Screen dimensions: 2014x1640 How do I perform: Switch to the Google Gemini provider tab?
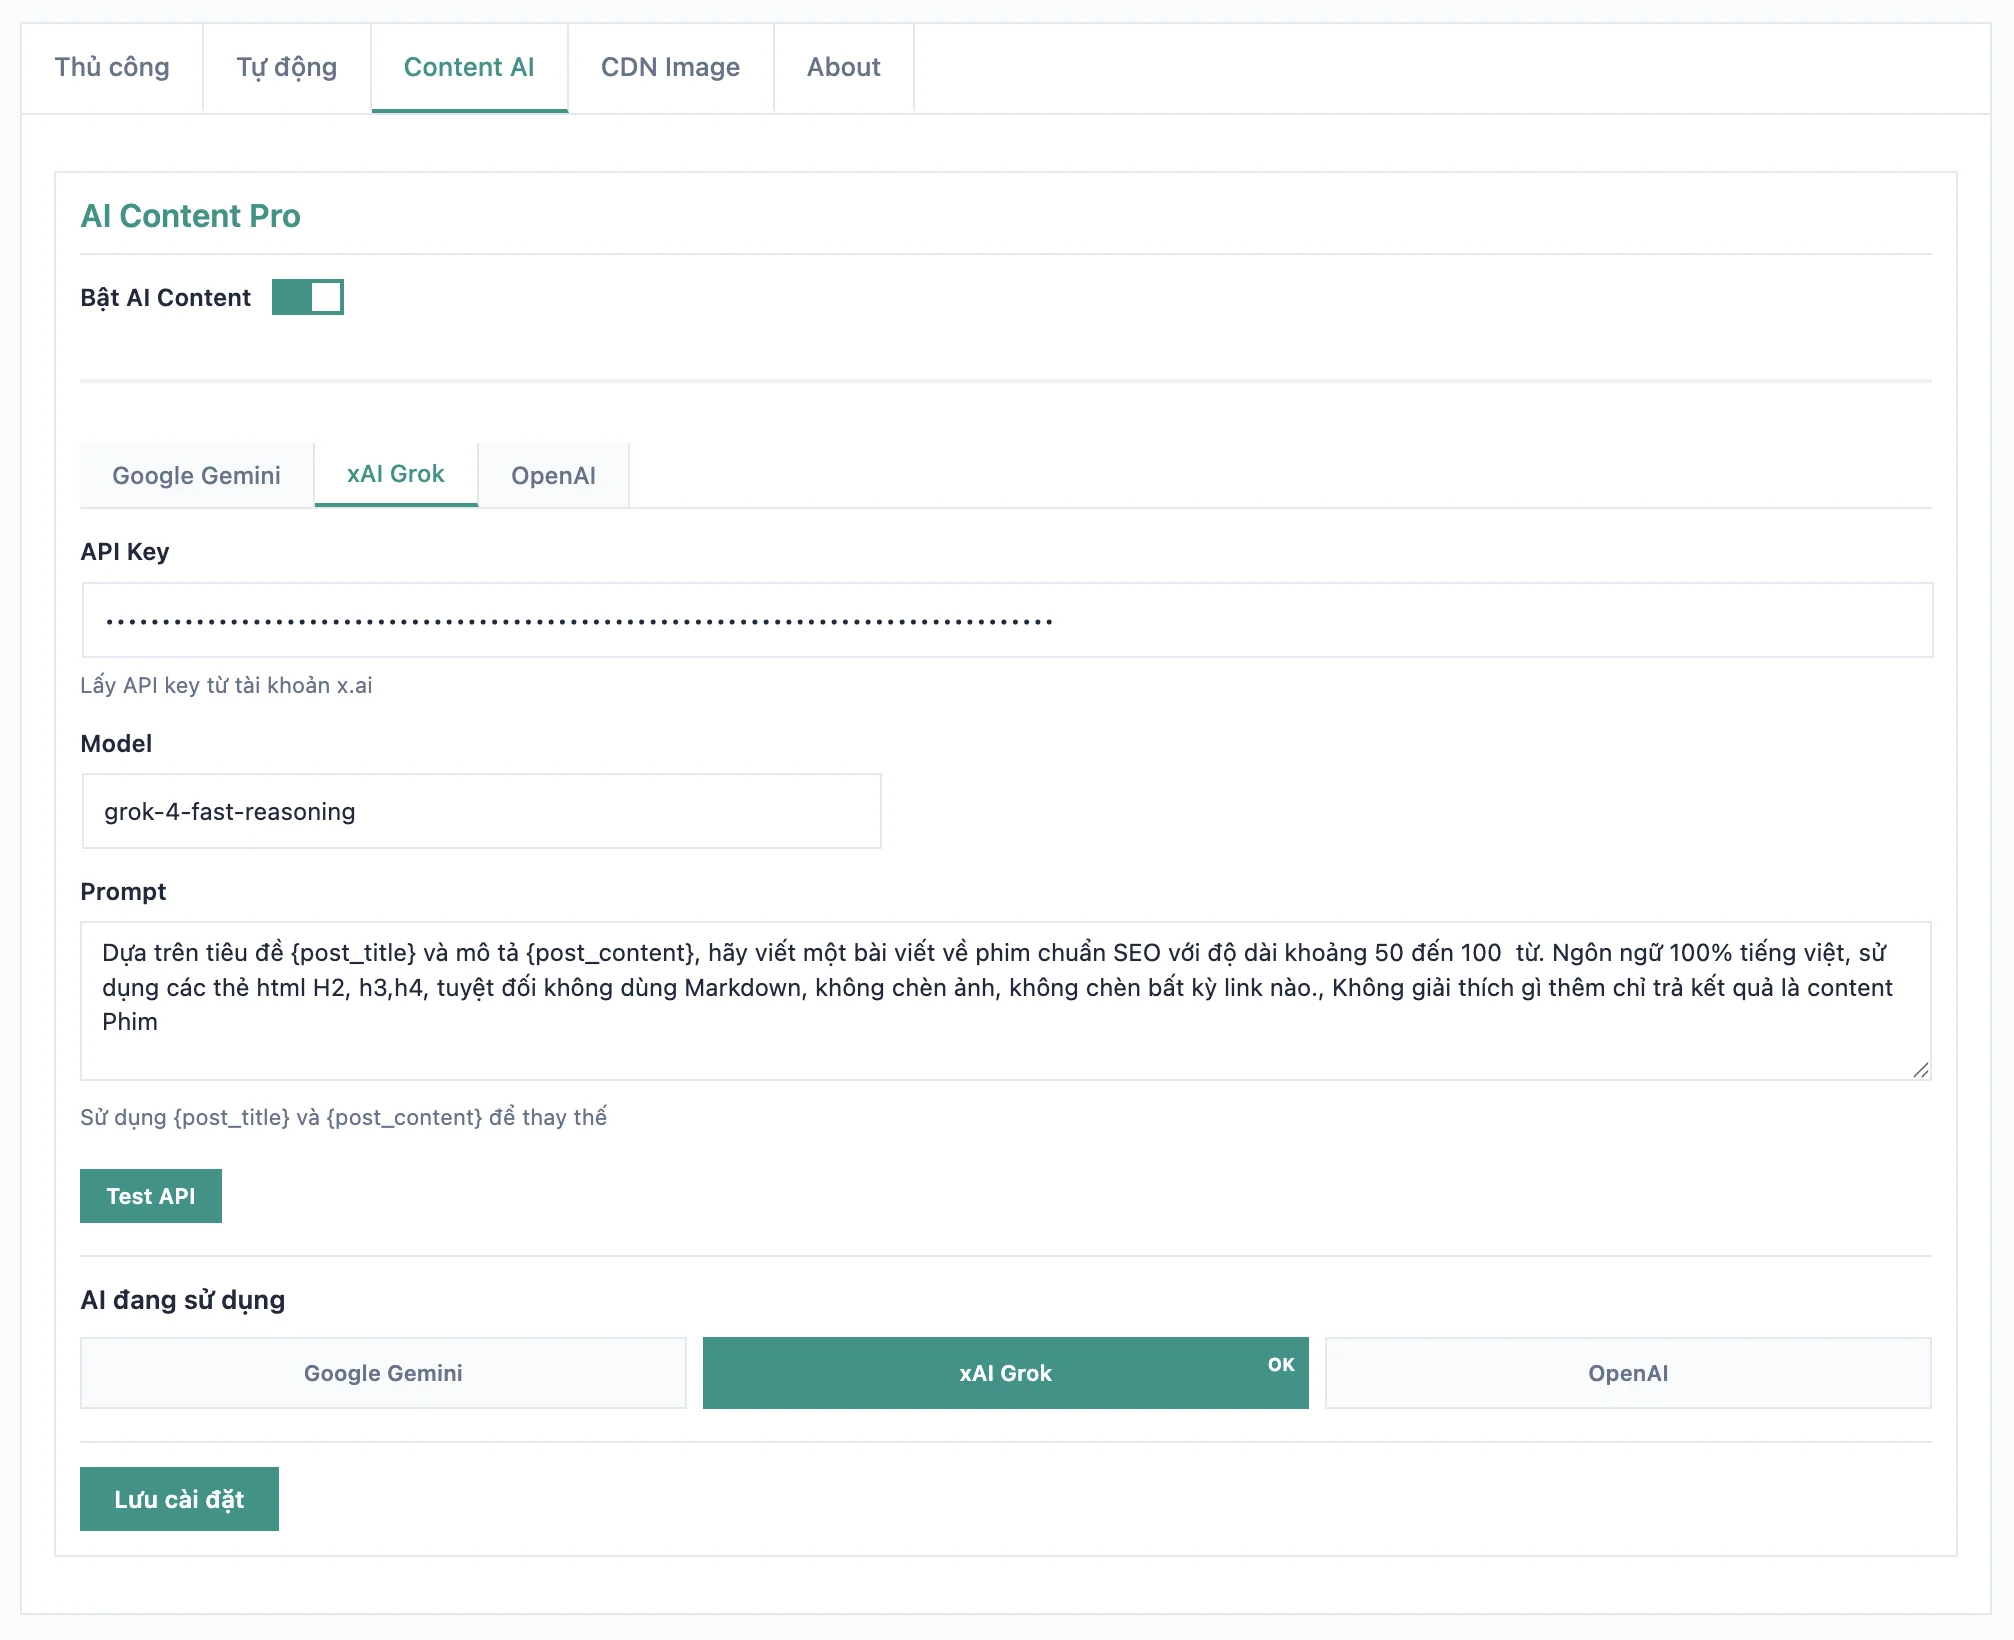point(196,475)
